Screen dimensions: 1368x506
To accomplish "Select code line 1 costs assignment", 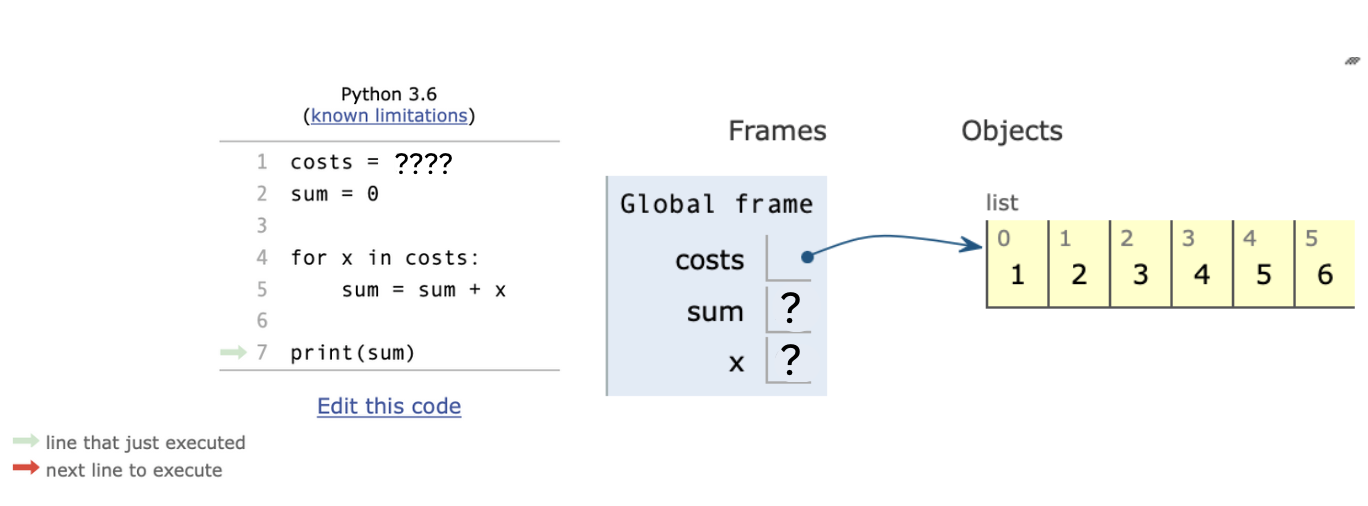I will (372, 162).
